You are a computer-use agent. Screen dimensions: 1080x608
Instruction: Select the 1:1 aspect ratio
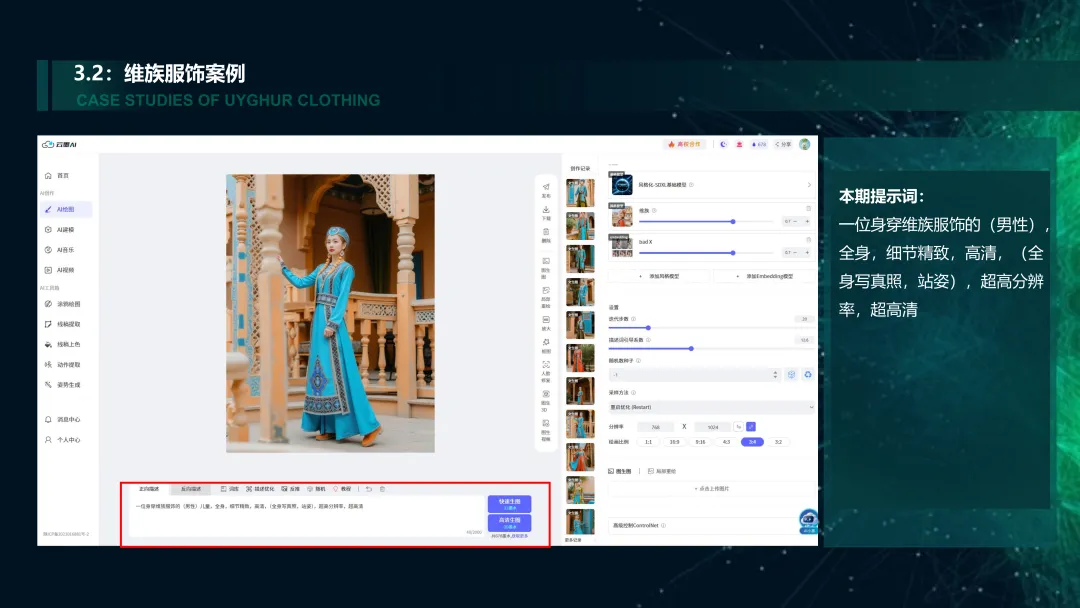pyautogui.click(x=648, y=442)
